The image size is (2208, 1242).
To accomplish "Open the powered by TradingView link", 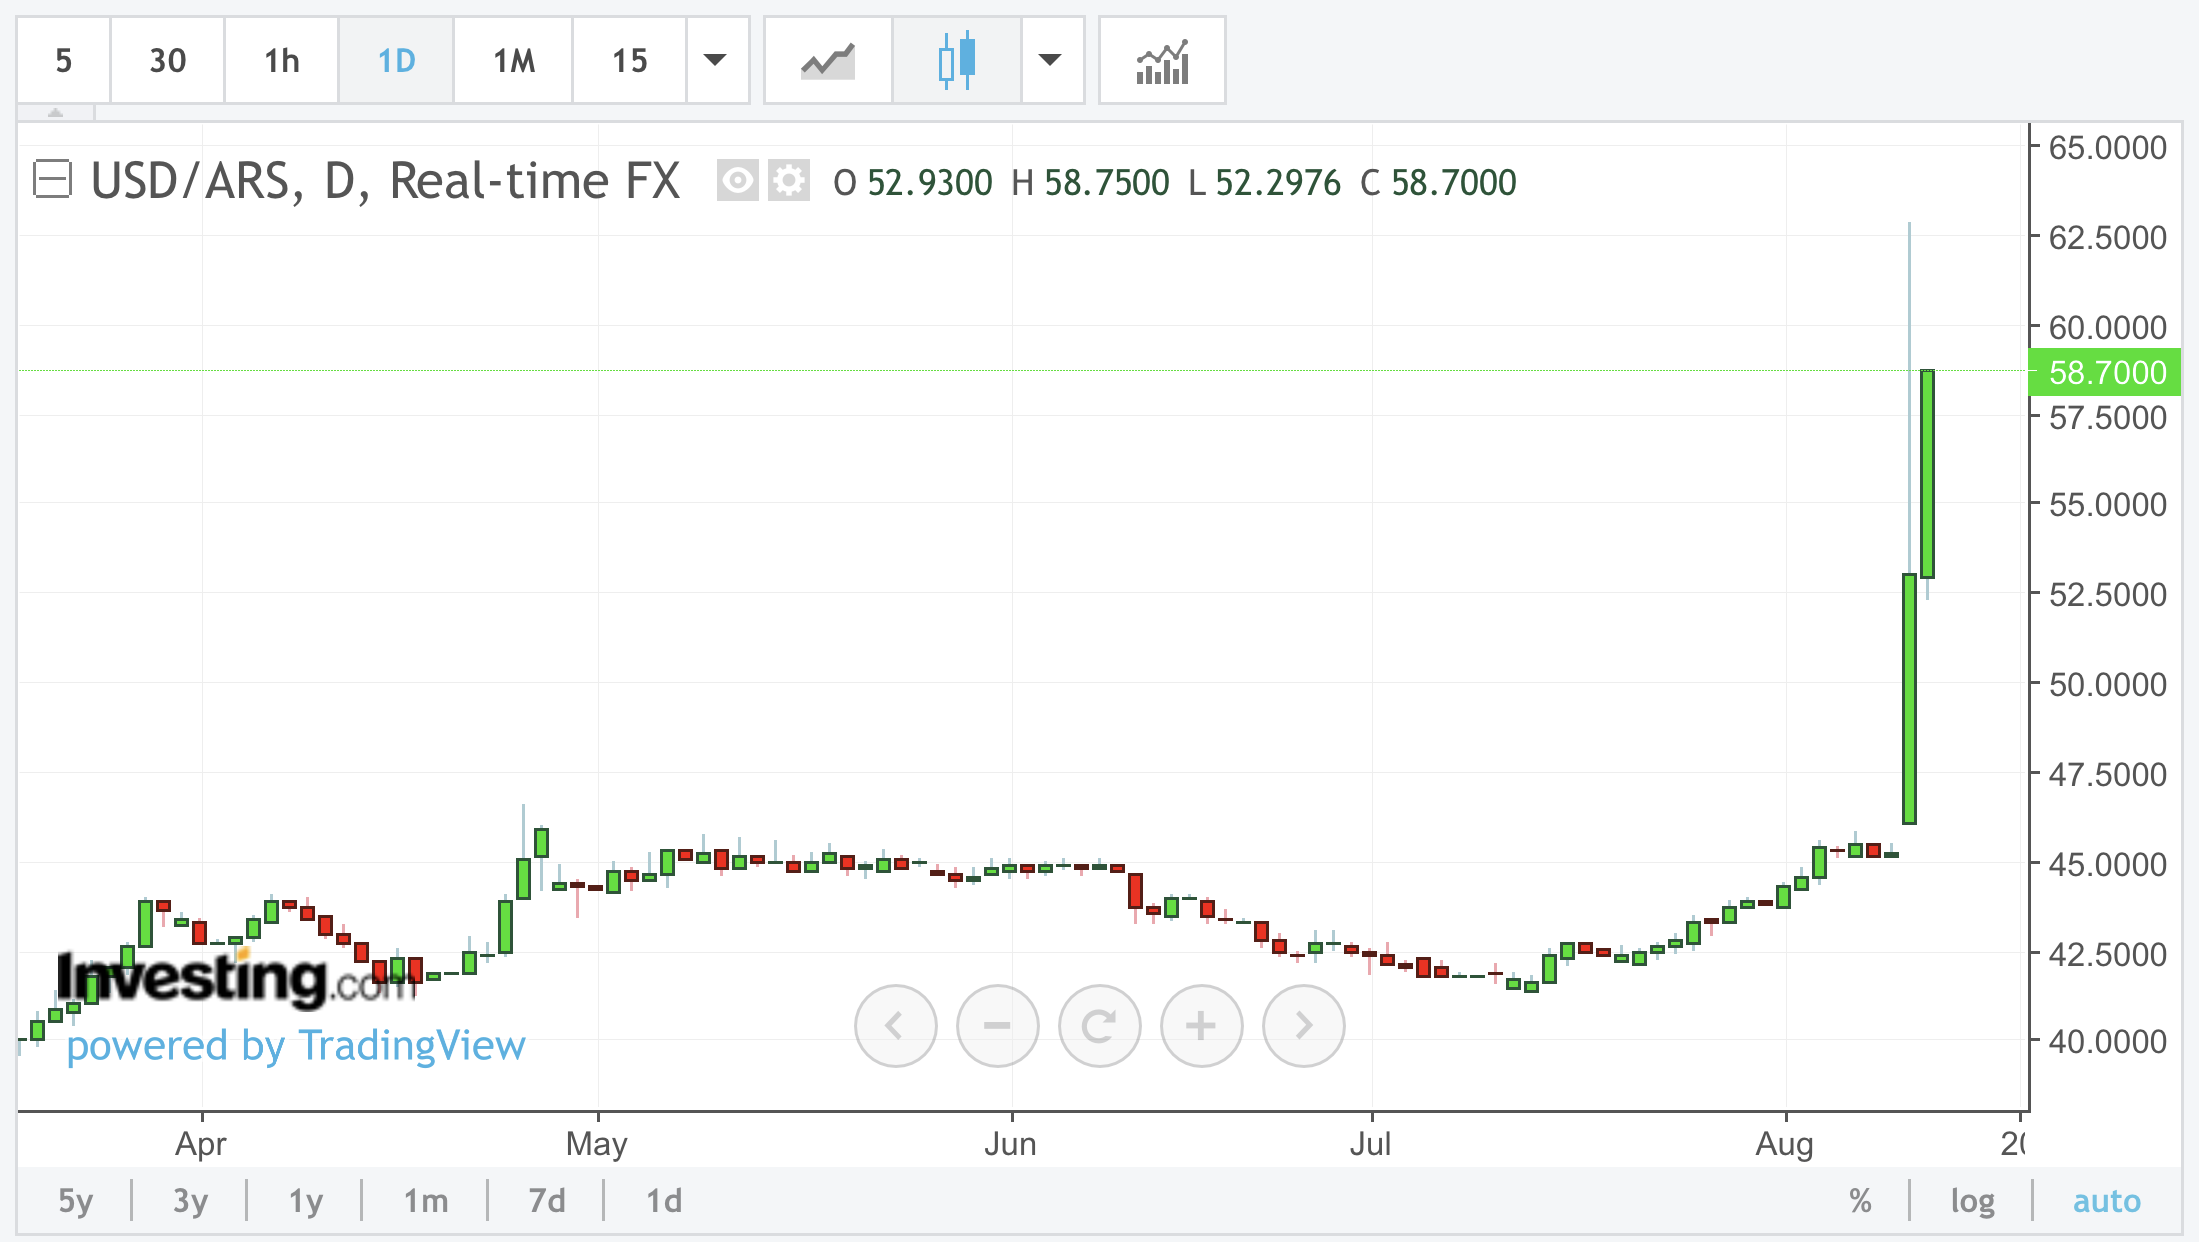I will [296, 1046].
